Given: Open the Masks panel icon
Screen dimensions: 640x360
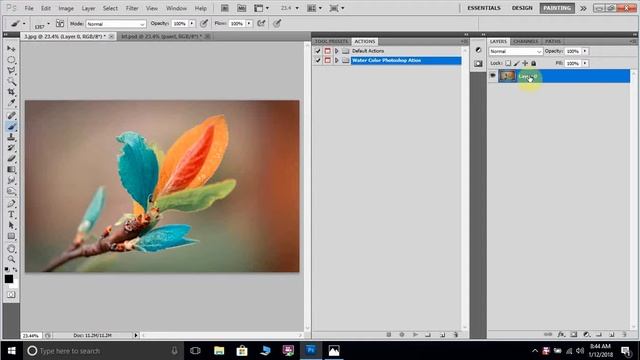Looking at the screenshot, I should pyautogui.click(x=478, y=64).
